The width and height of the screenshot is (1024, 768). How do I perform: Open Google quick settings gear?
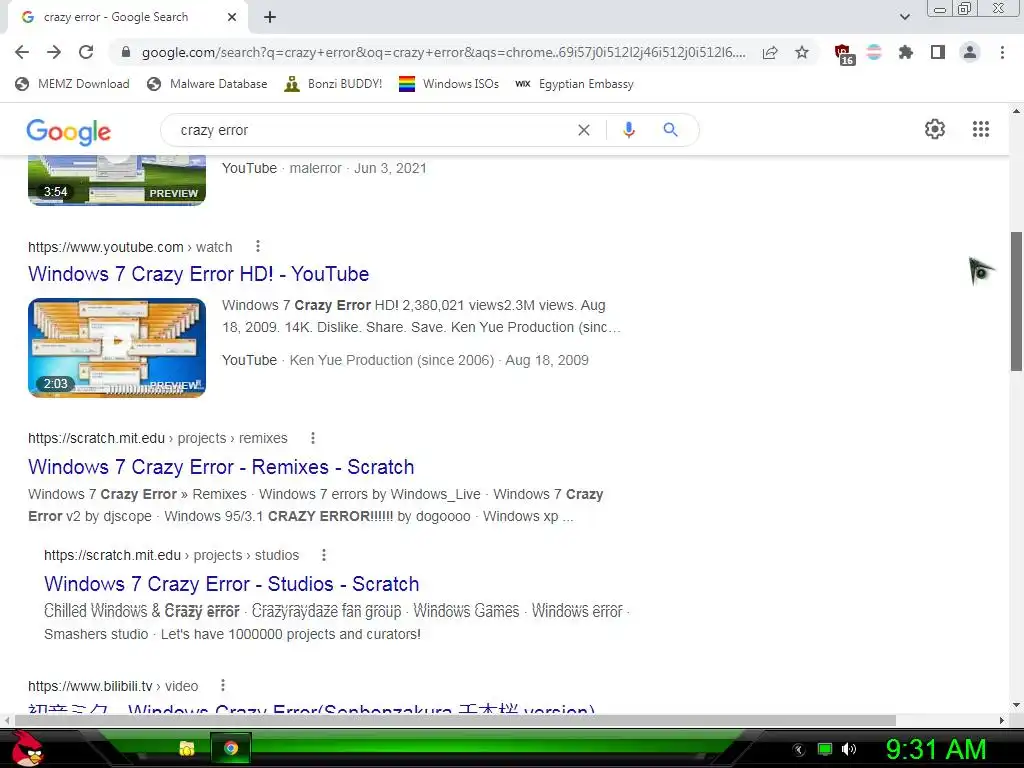935,129
